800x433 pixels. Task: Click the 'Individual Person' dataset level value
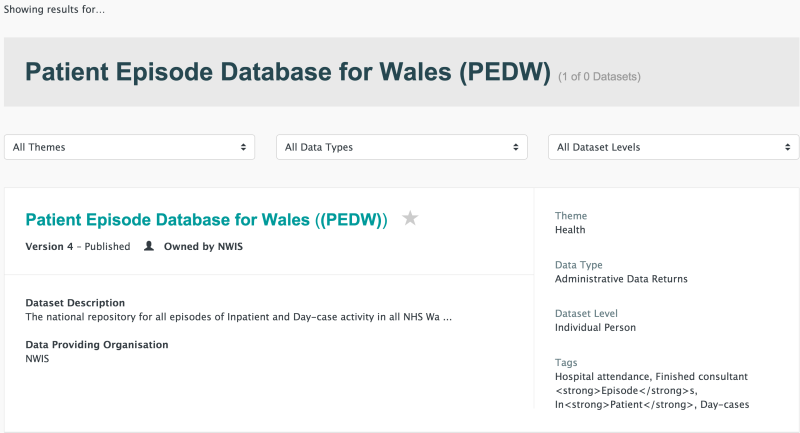point(595,327)
